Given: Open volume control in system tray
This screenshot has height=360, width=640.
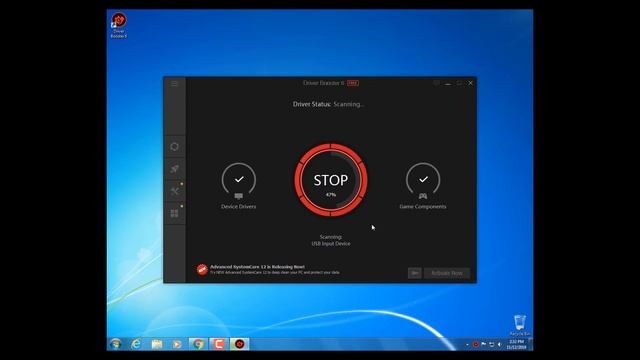Looking at the screenshot, I should [499, 344].
